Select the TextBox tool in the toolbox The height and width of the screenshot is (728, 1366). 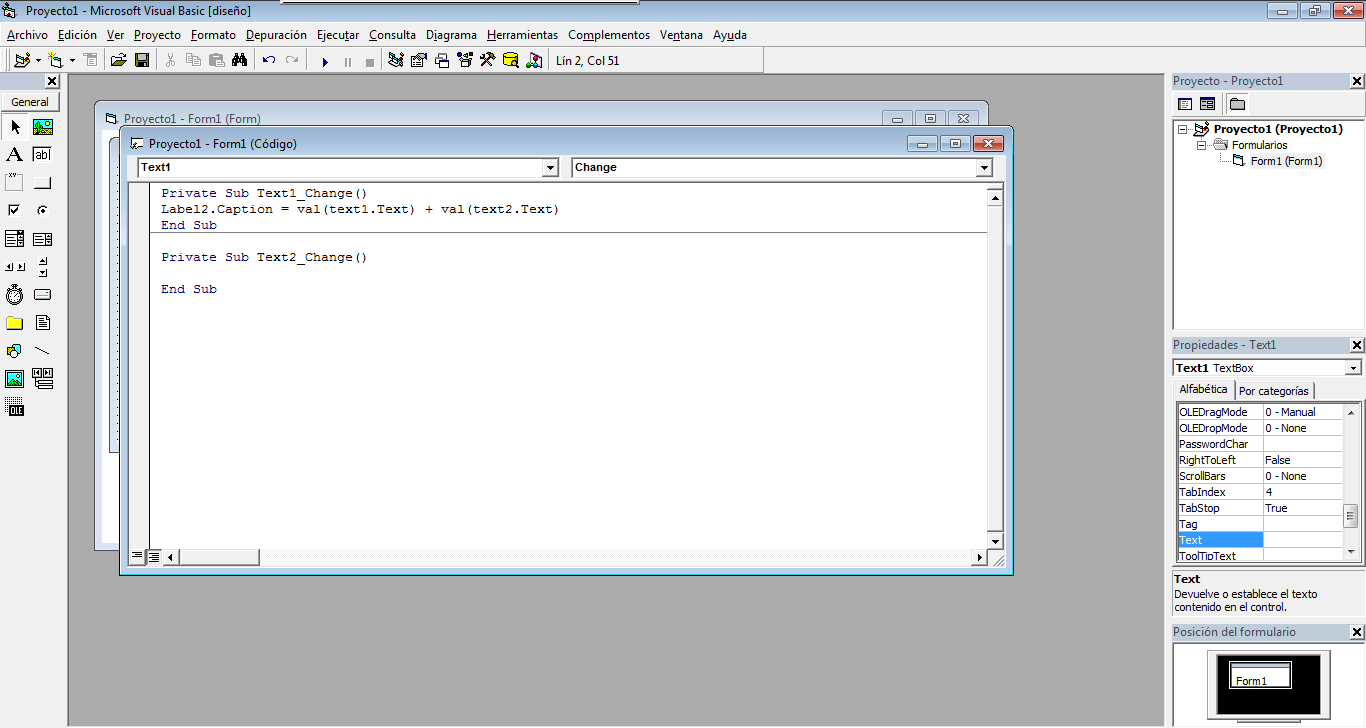pyautogui.click(x=42, y=154)
